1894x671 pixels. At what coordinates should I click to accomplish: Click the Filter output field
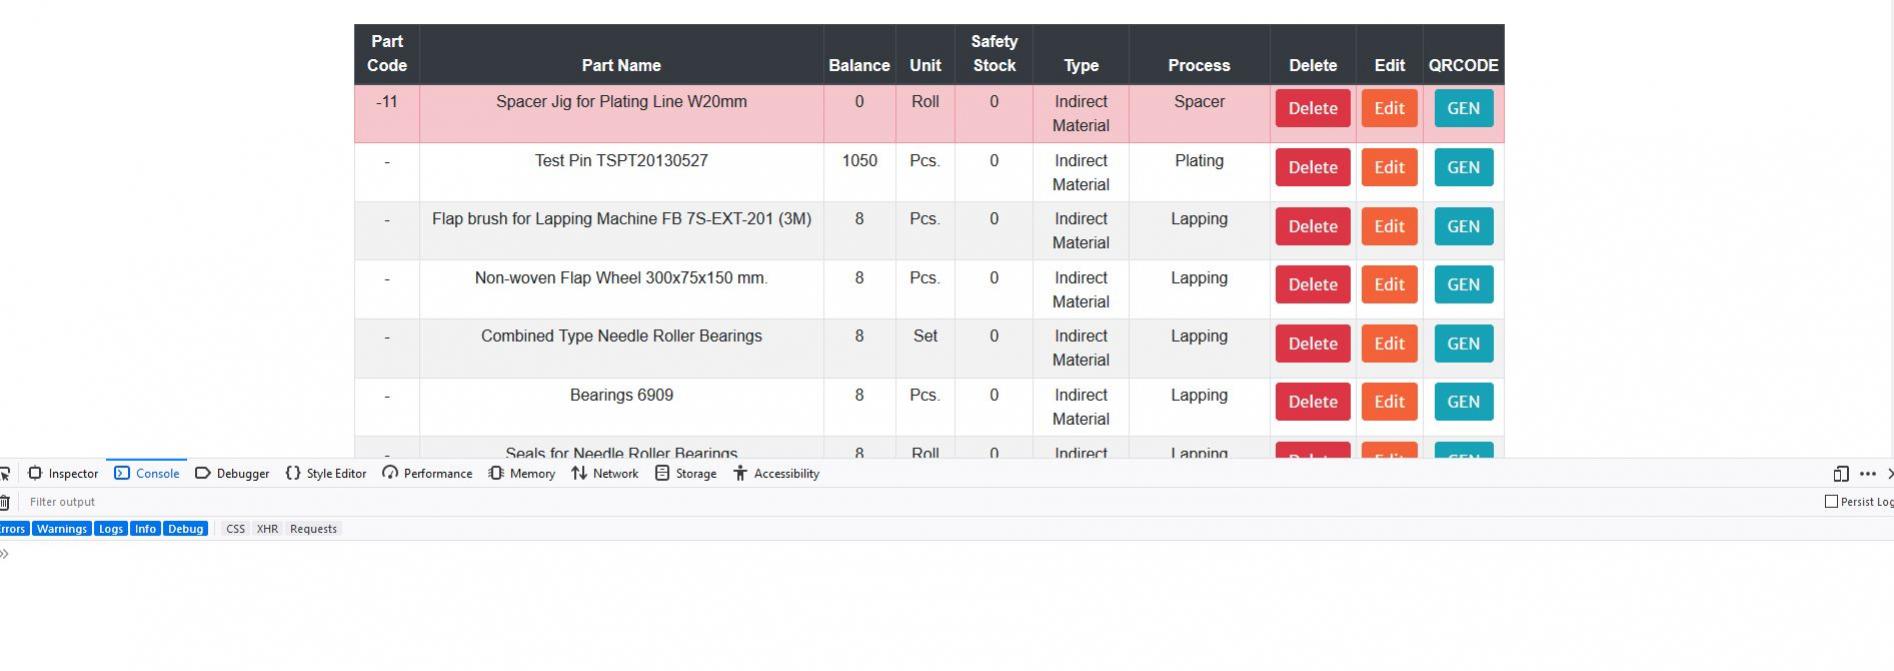(x=400, y=502)
